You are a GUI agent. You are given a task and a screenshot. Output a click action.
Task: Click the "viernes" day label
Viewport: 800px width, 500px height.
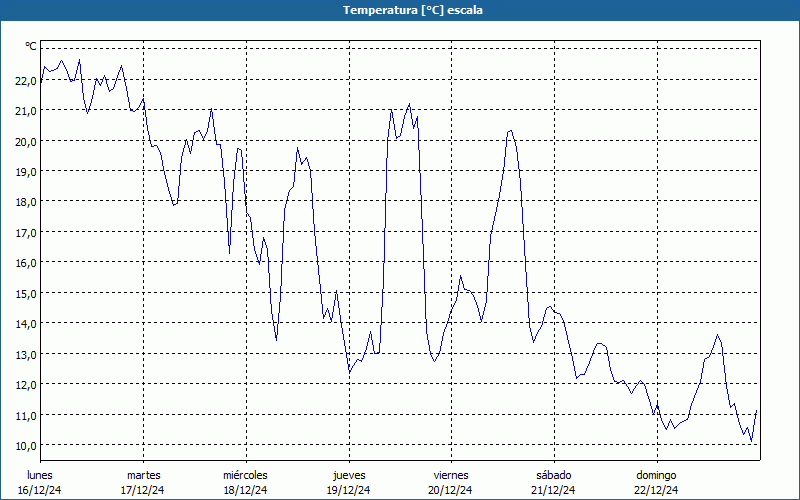pyautogui.click(x=451, y=475)
